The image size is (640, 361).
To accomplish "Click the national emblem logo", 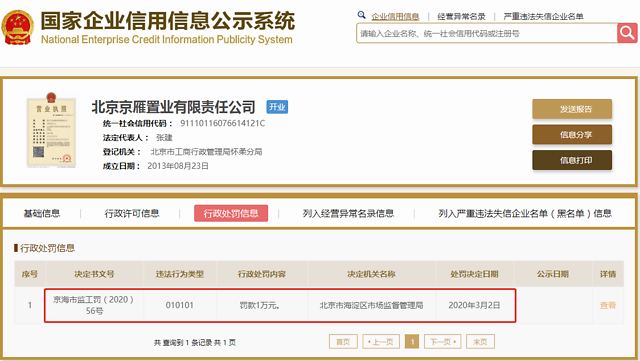I will click(x=17, y=27).
